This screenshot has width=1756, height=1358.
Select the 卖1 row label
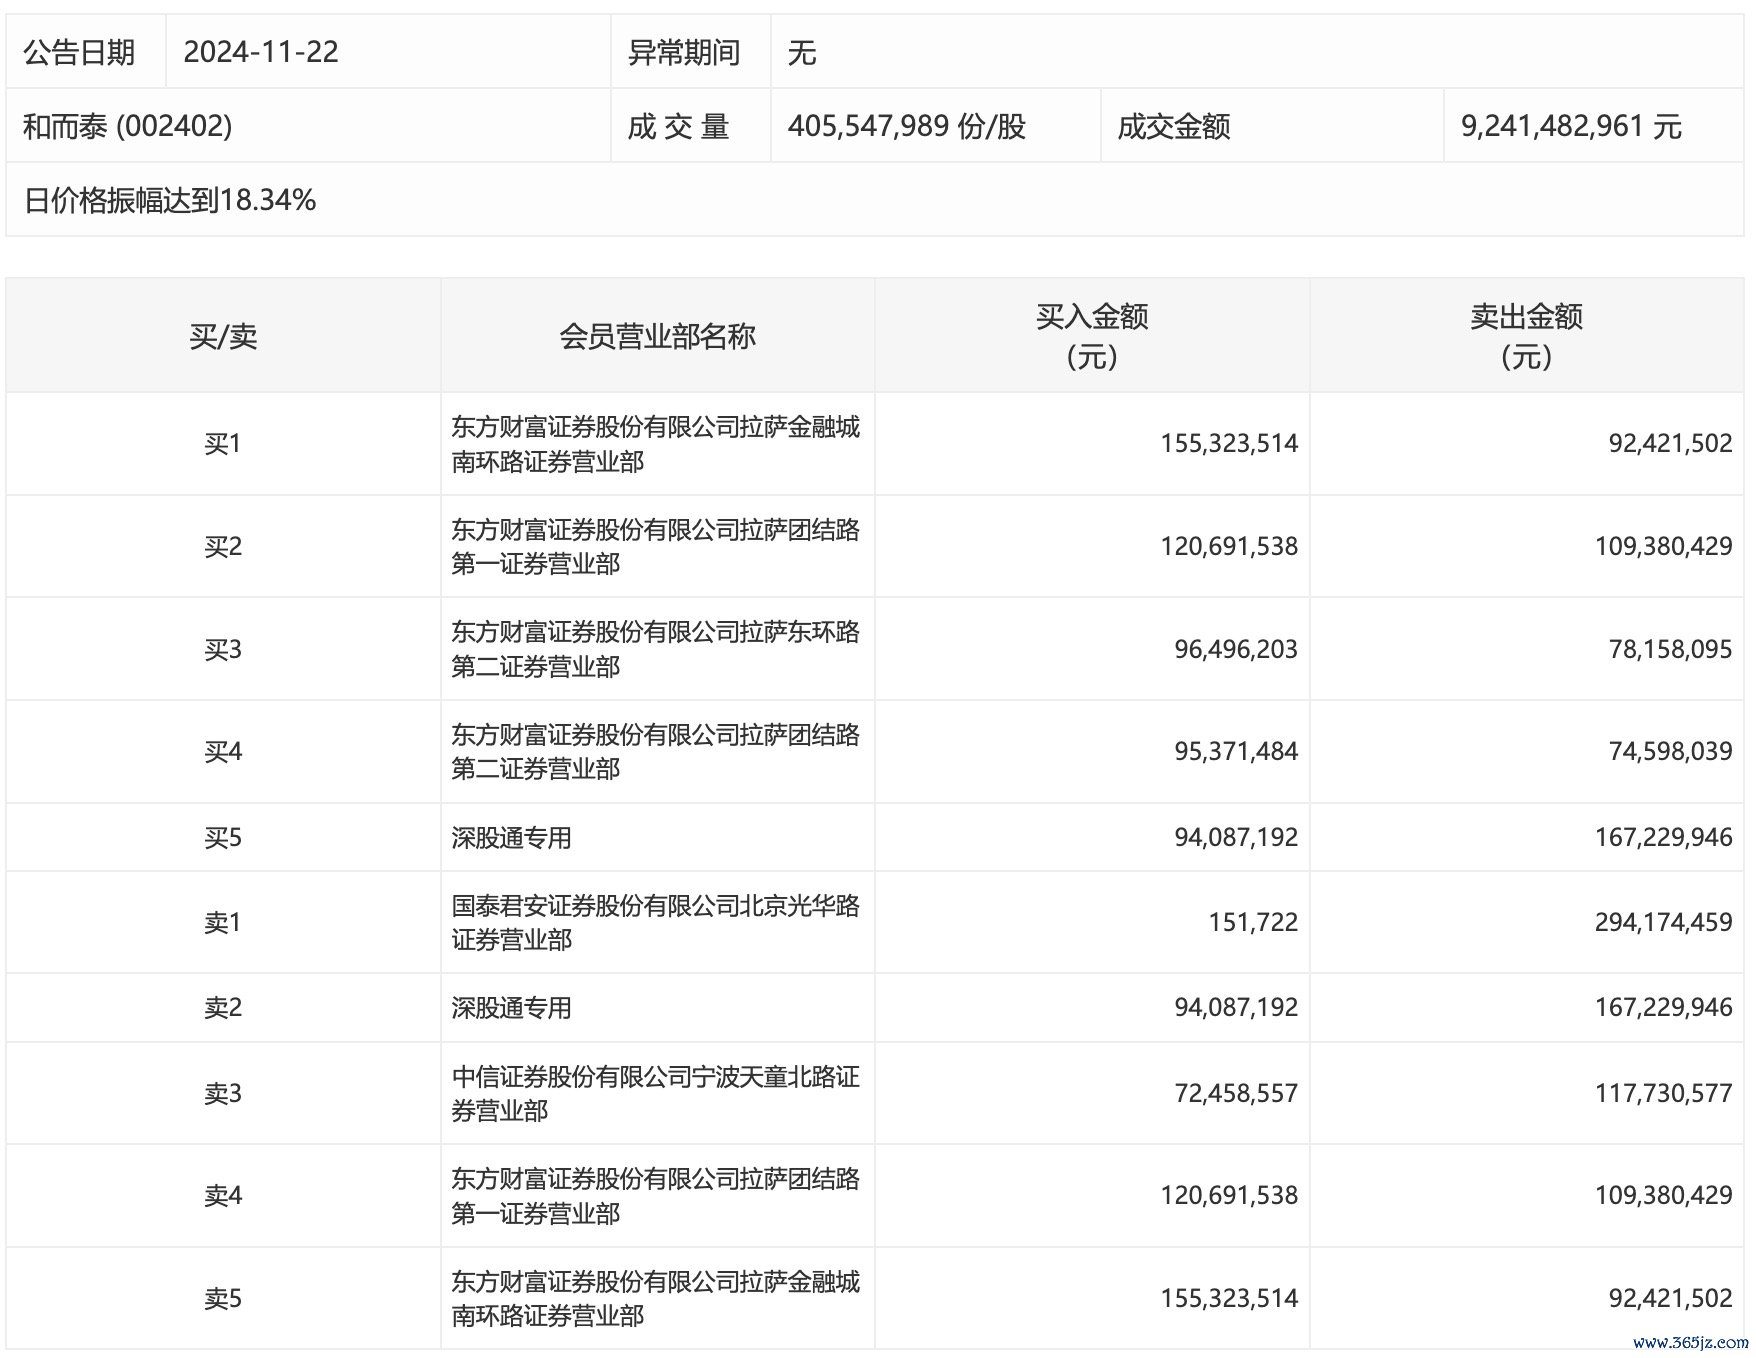(x=223, y=922)
